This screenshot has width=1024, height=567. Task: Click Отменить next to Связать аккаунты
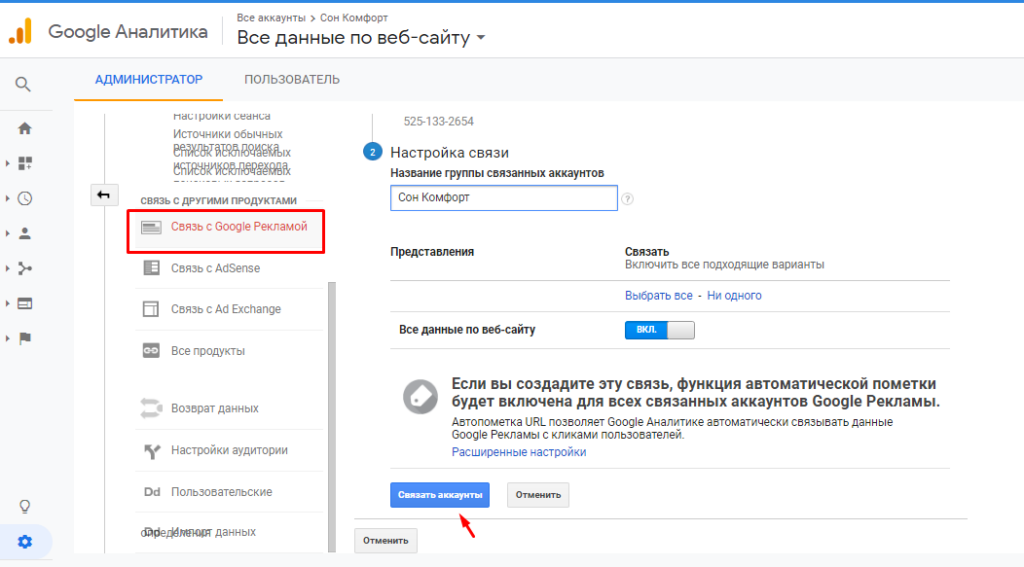click(538, 494)
